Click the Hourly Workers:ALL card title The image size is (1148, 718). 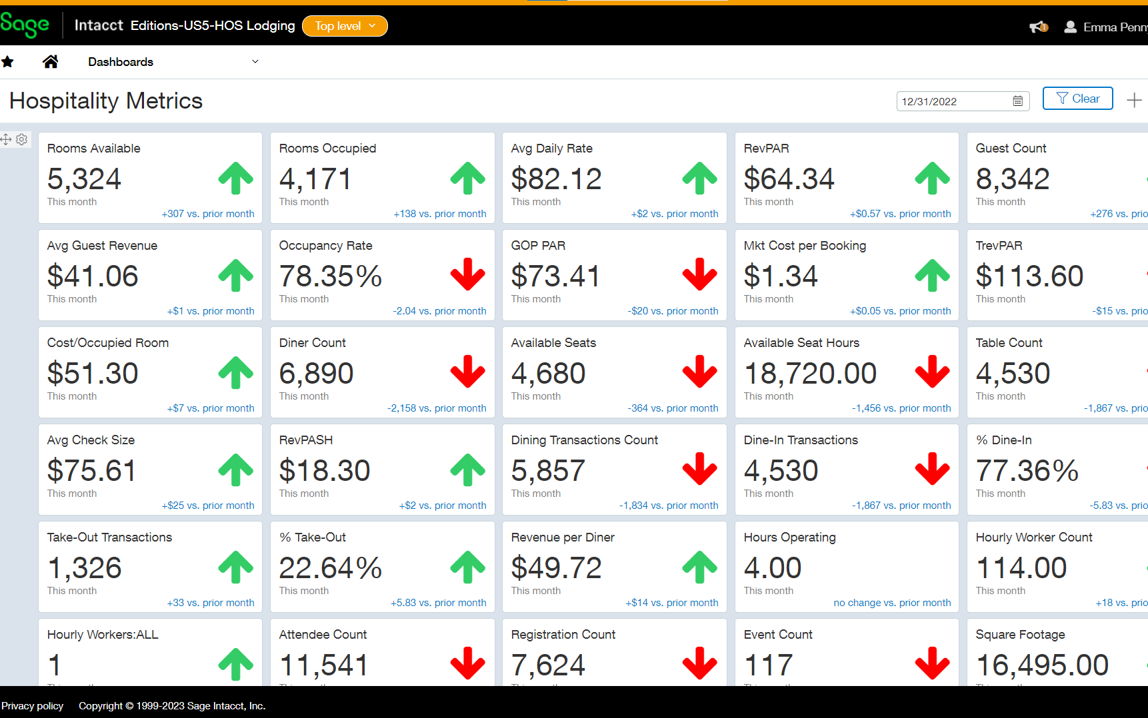102,635
